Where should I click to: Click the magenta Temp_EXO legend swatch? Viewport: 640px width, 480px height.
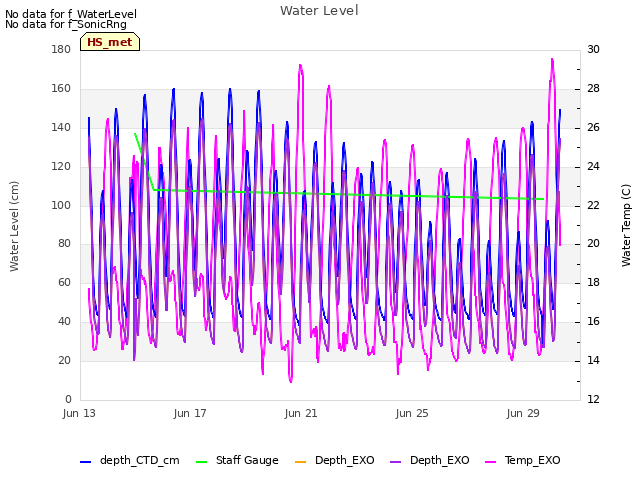490,462
